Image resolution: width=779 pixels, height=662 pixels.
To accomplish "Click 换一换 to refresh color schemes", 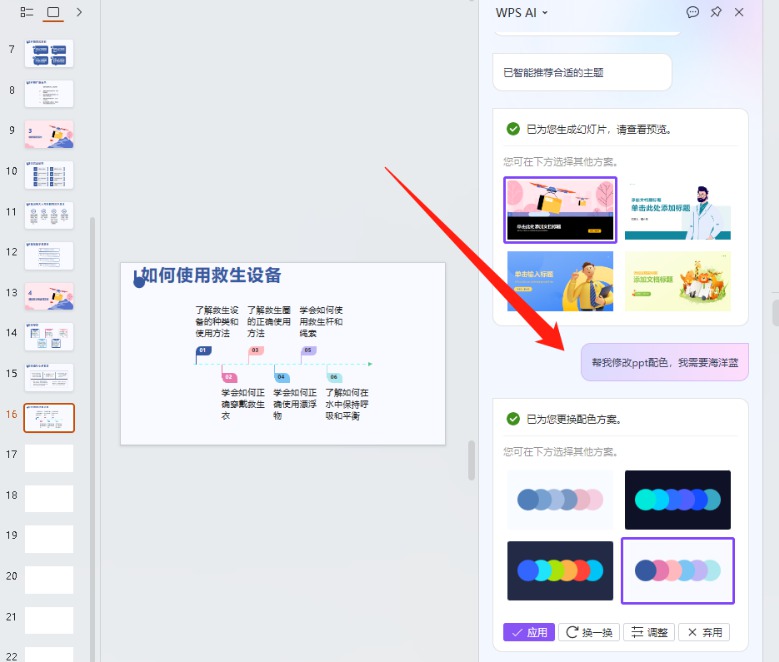I will coord(589,632).
